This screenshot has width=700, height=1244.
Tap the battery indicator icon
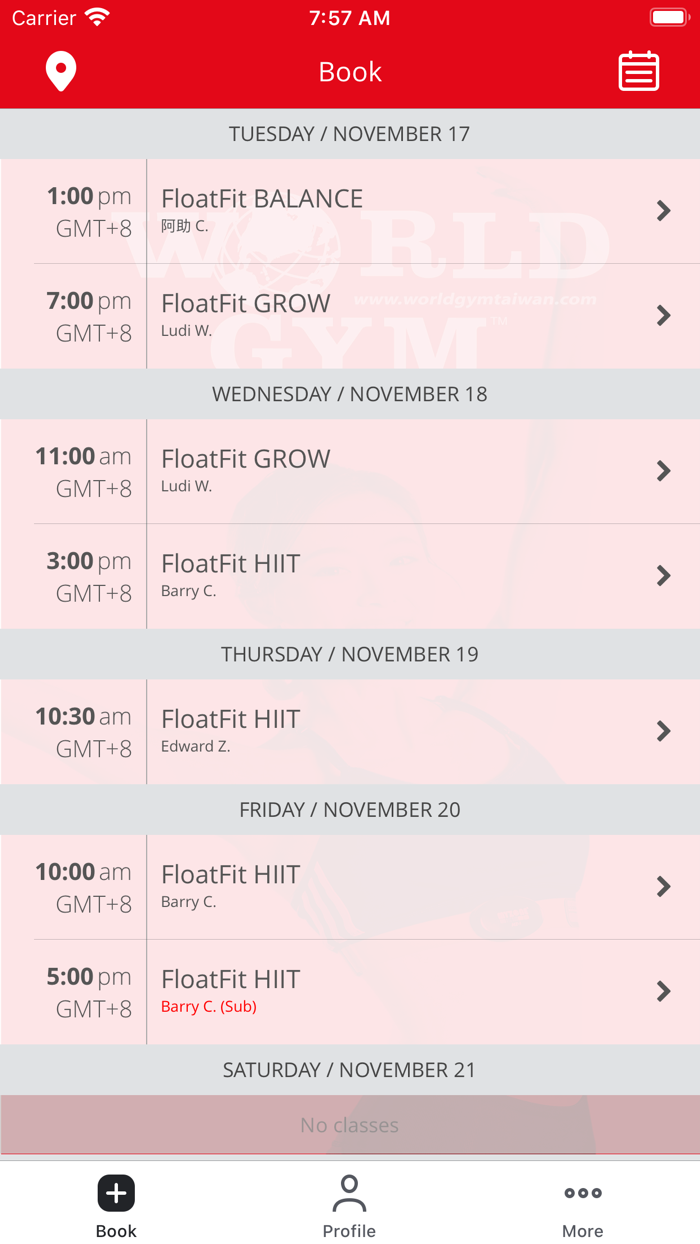[x=668, y=18]
